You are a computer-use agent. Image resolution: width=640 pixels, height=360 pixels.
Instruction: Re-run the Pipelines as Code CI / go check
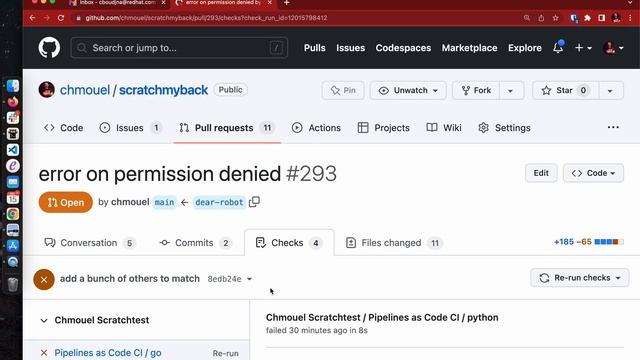(x=225, y=353)
